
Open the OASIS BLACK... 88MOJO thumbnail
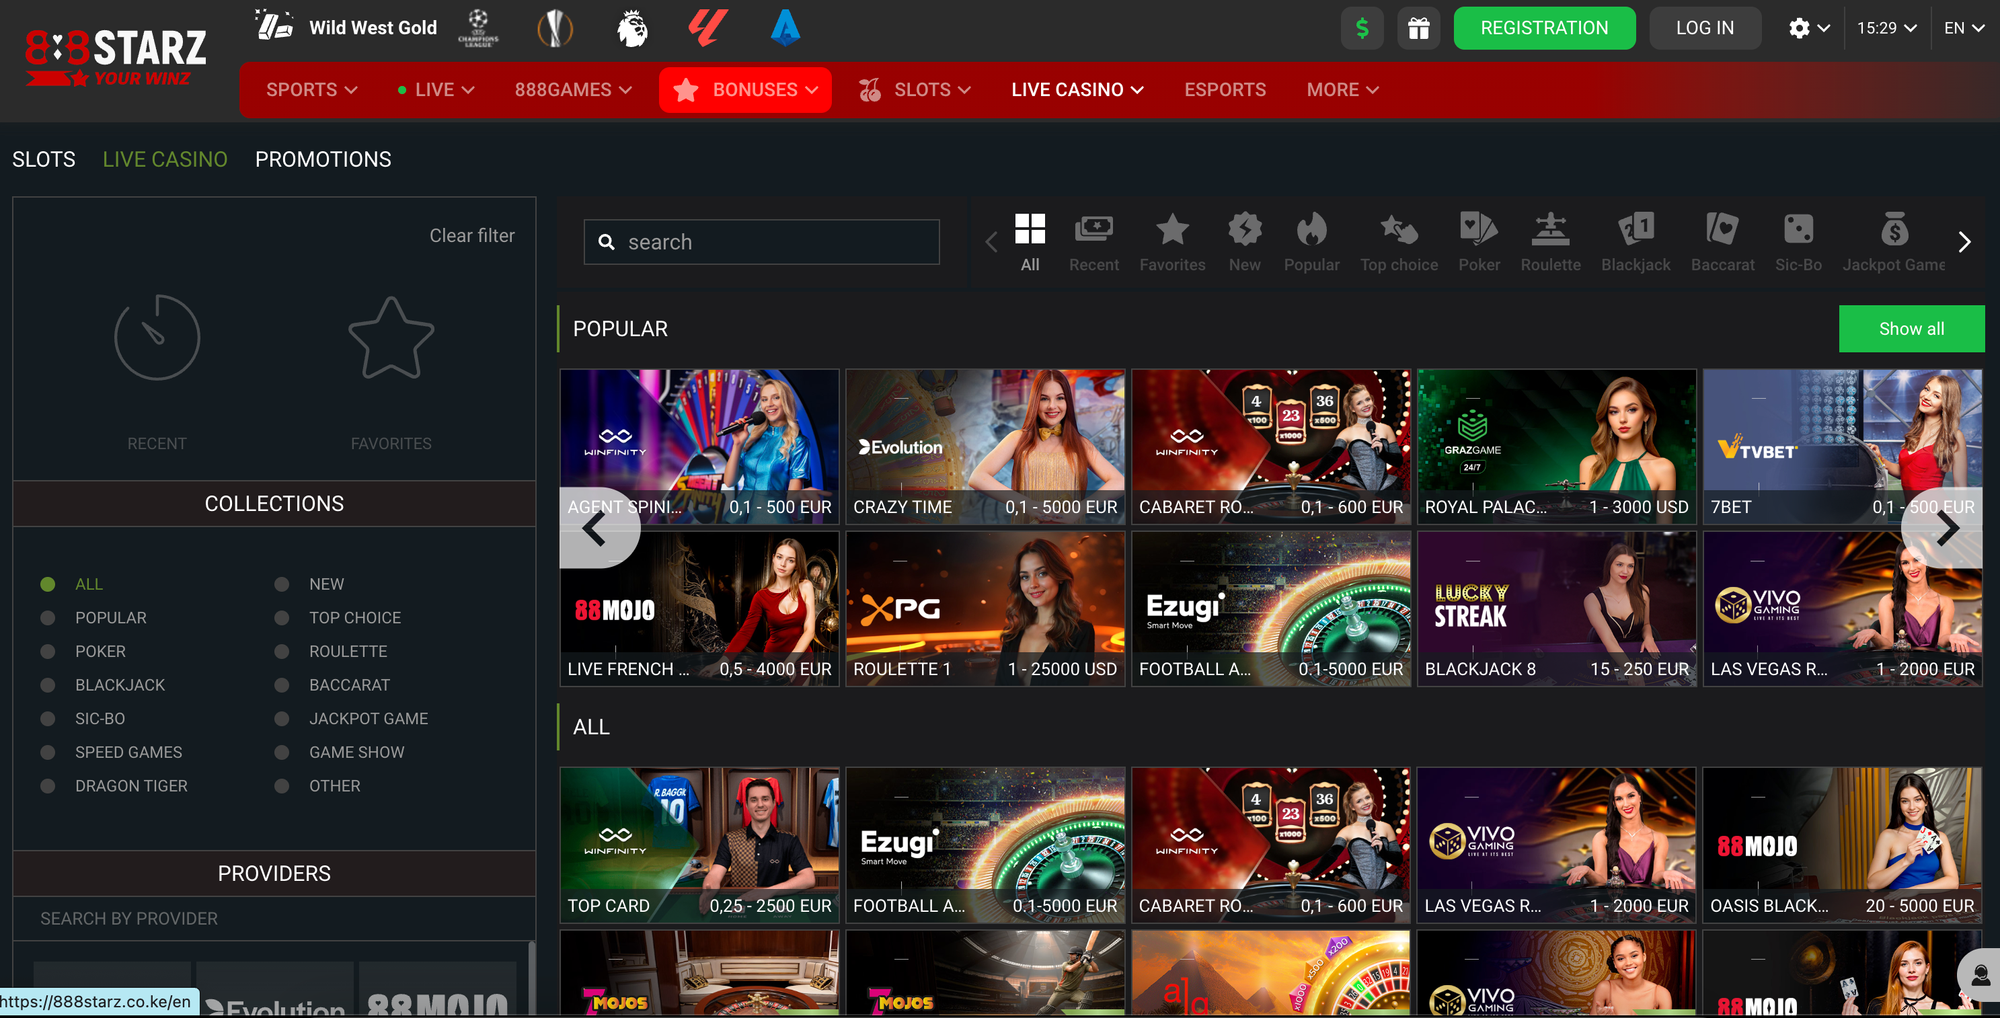tap(1842, 845)
